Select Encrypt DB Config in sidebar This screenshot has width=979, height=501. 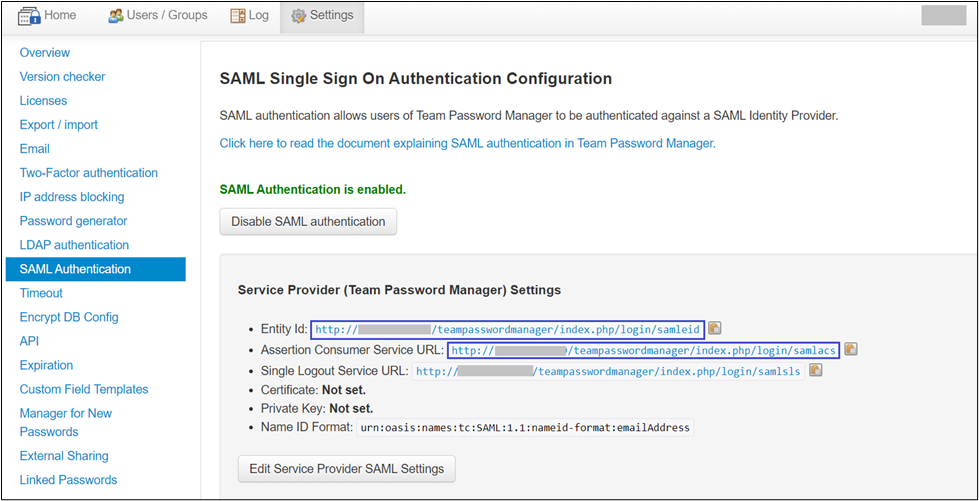tap(69, 317)
